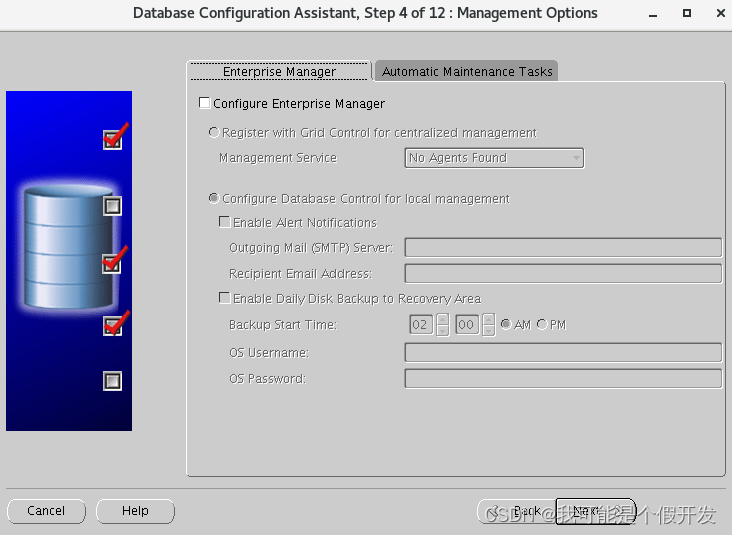The width and height of the screenshot is (732, 535).
Task: Choose the PM radio button
Action: point(542,324)
